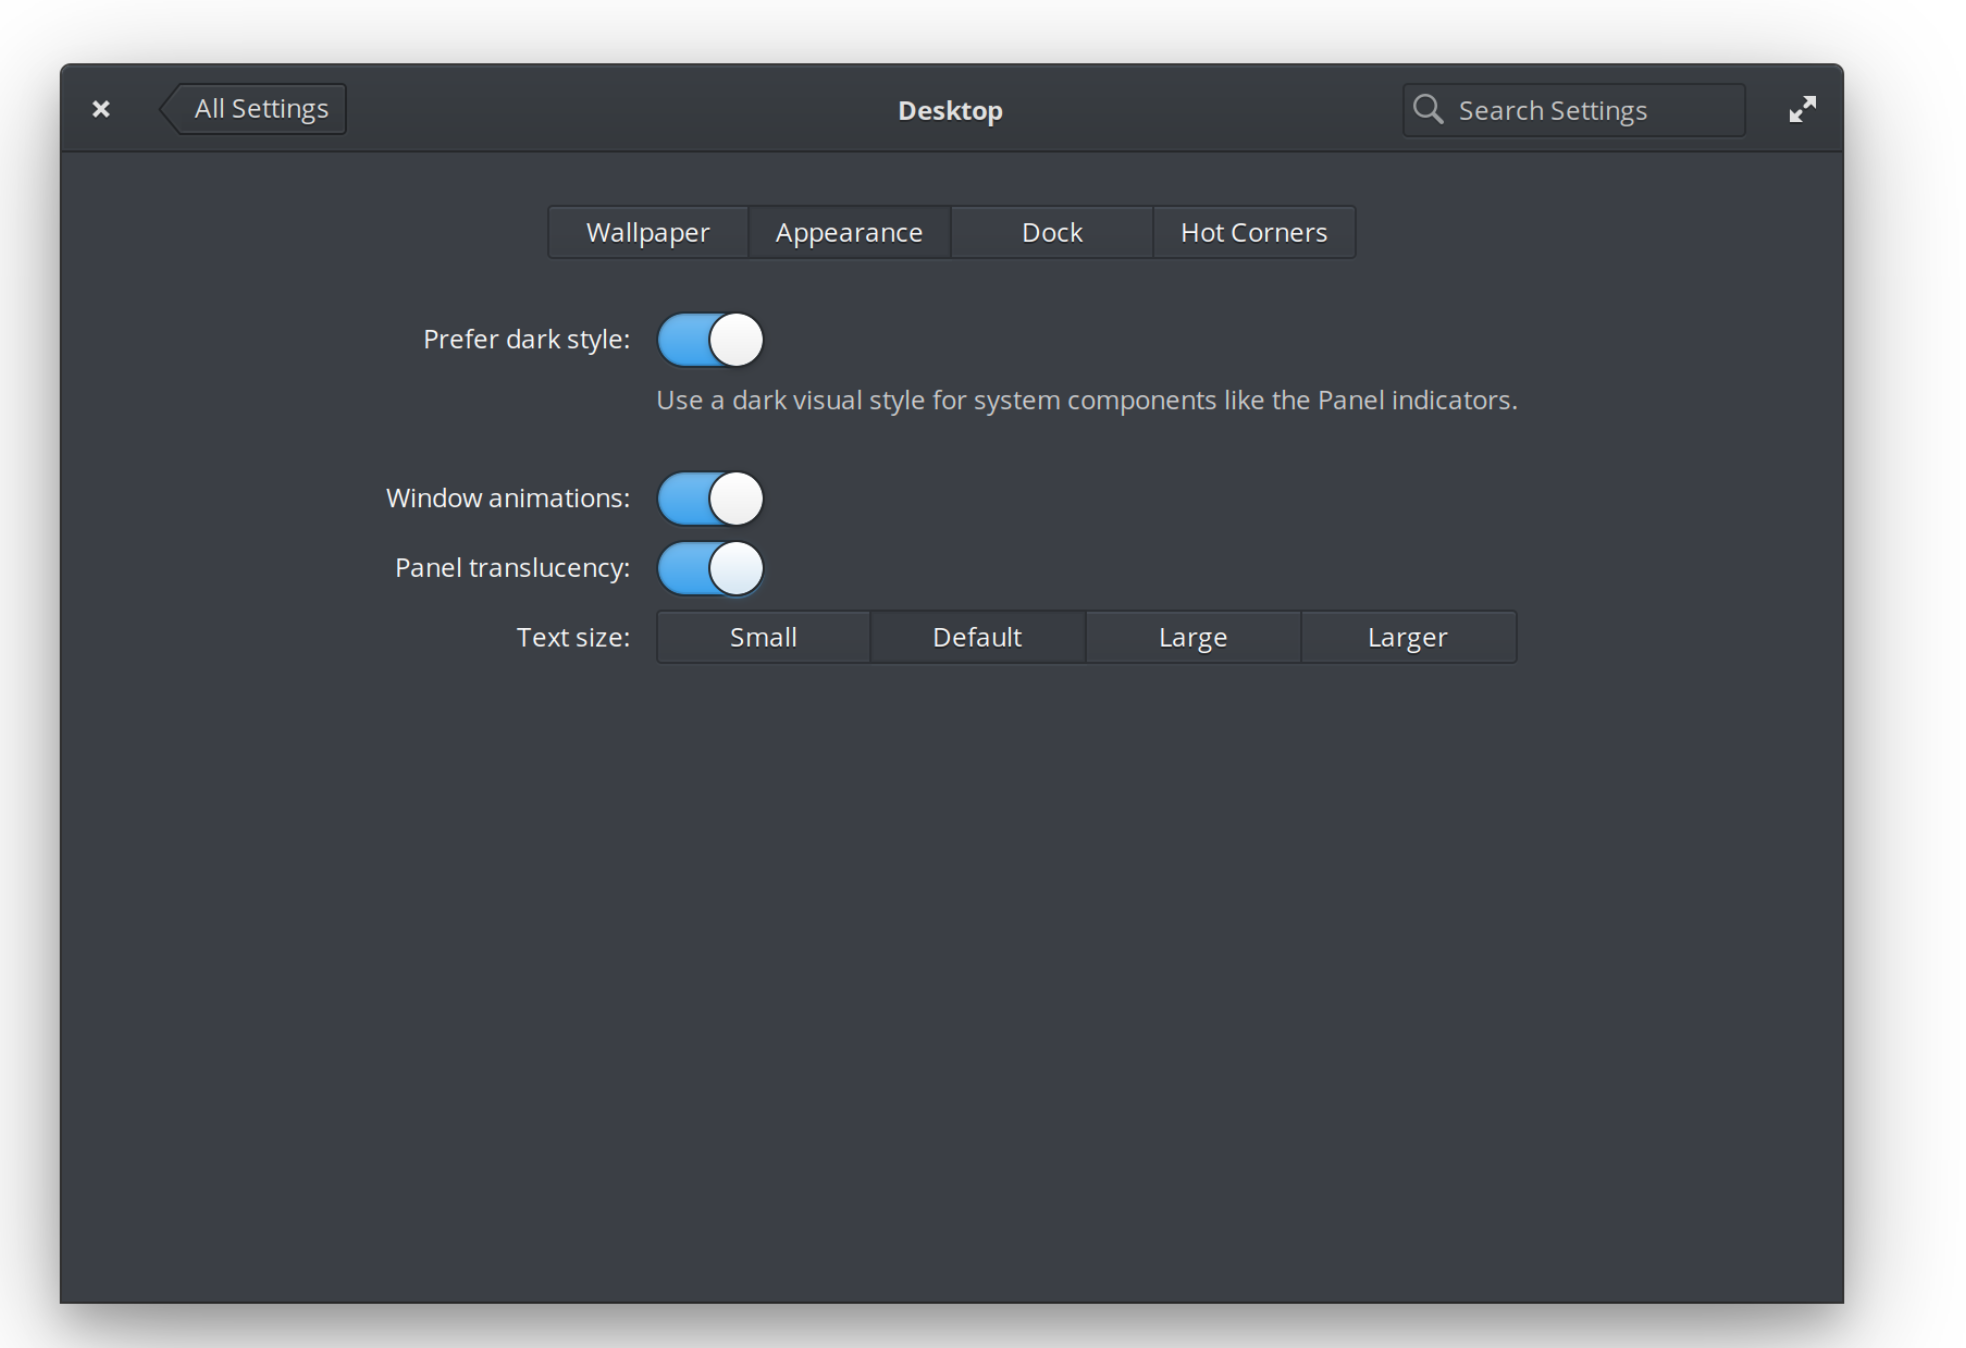Close the Desktop settings window
1966x1348 pixels.
(101, 109)
